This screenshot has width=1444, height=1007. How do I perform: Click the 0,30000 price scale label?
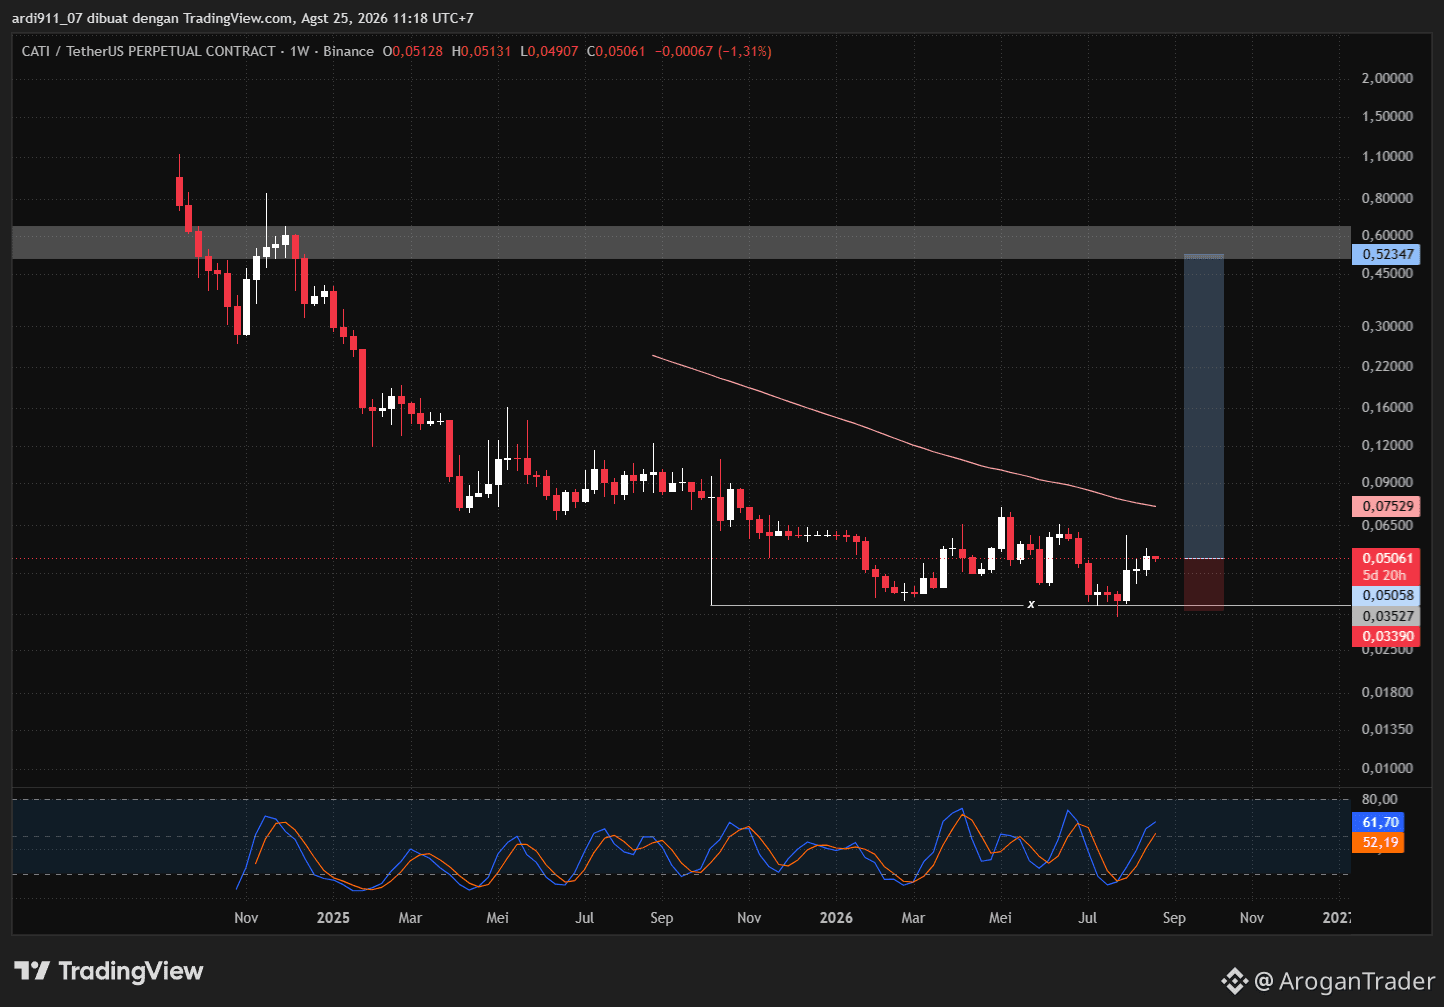click(x=1387, y=326)
